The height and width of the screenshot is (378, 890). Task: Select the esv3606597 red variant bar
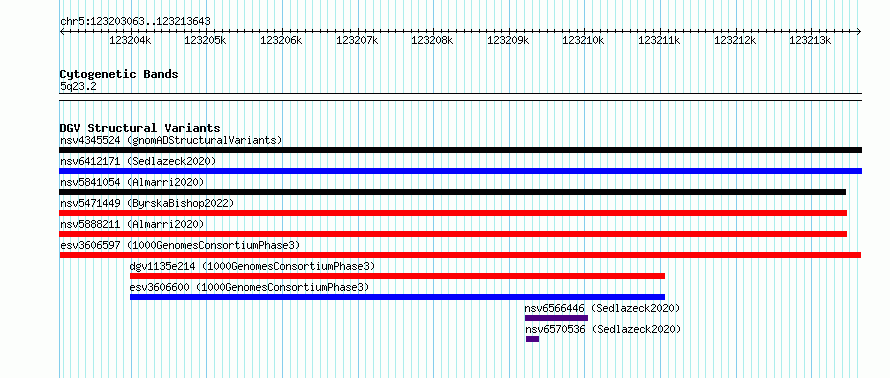click(460, 255)
